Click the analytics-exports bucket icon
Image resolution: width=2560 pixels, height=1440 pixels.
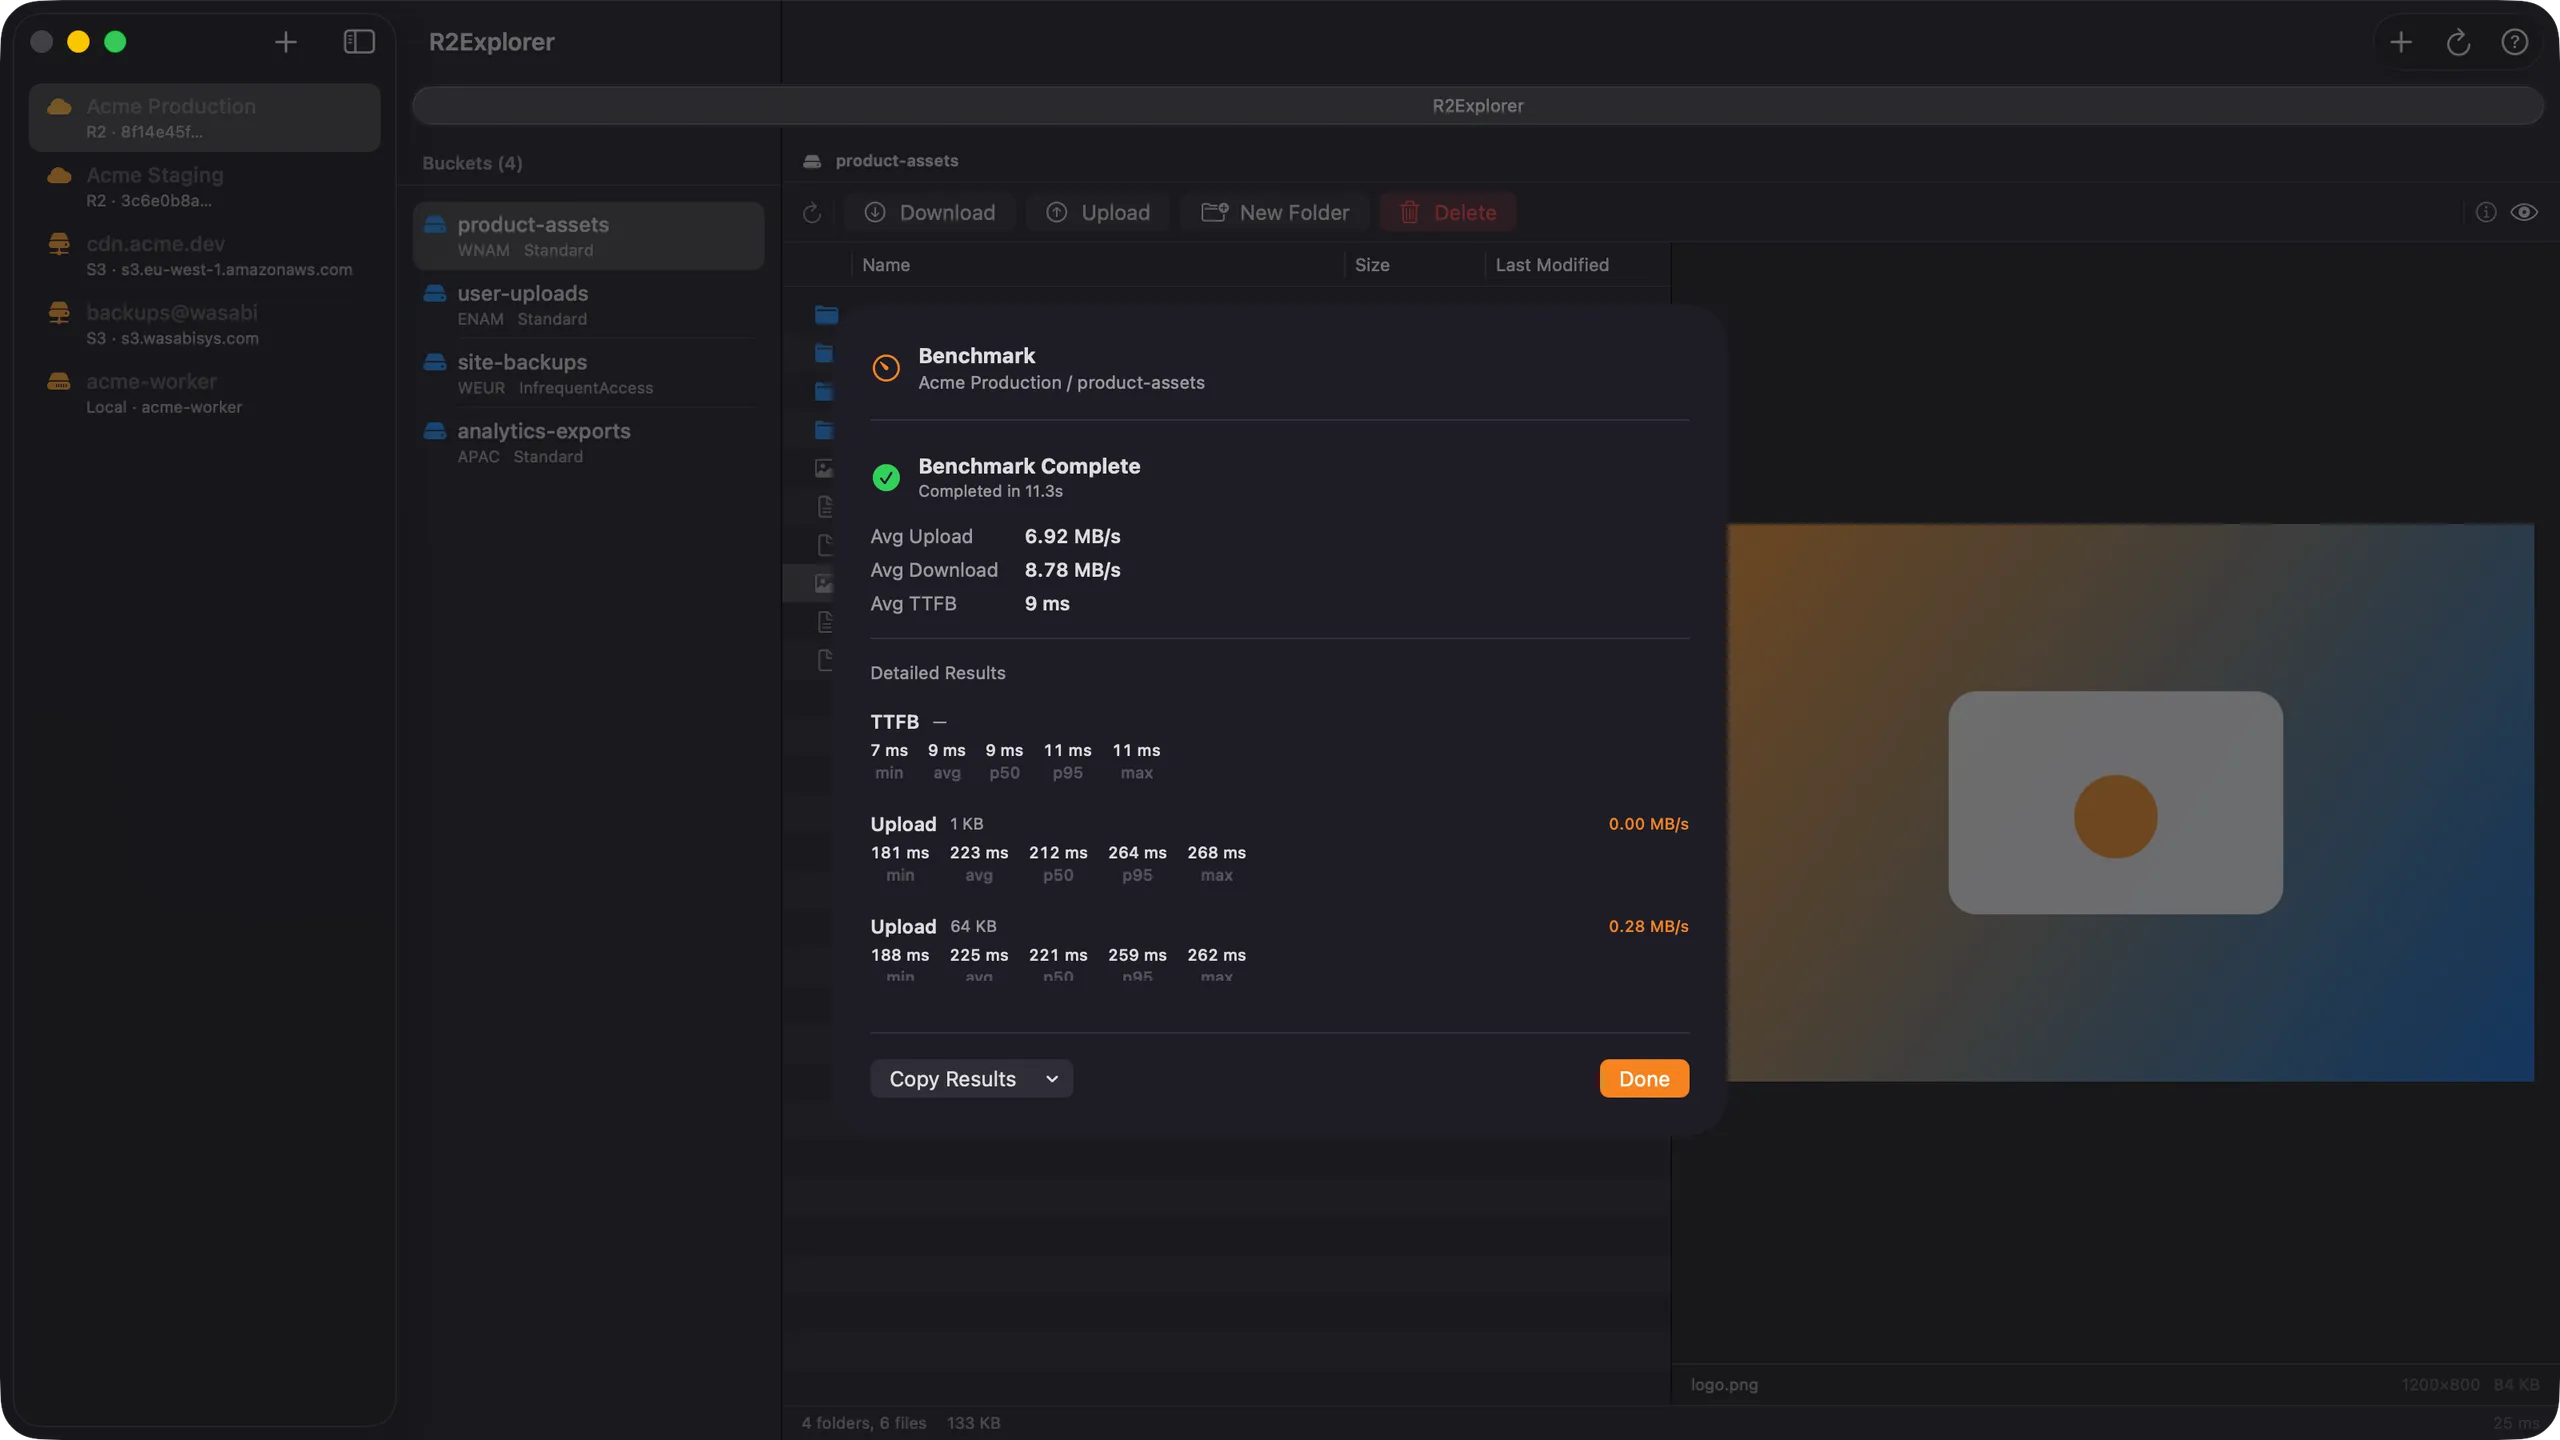(435, 430)
